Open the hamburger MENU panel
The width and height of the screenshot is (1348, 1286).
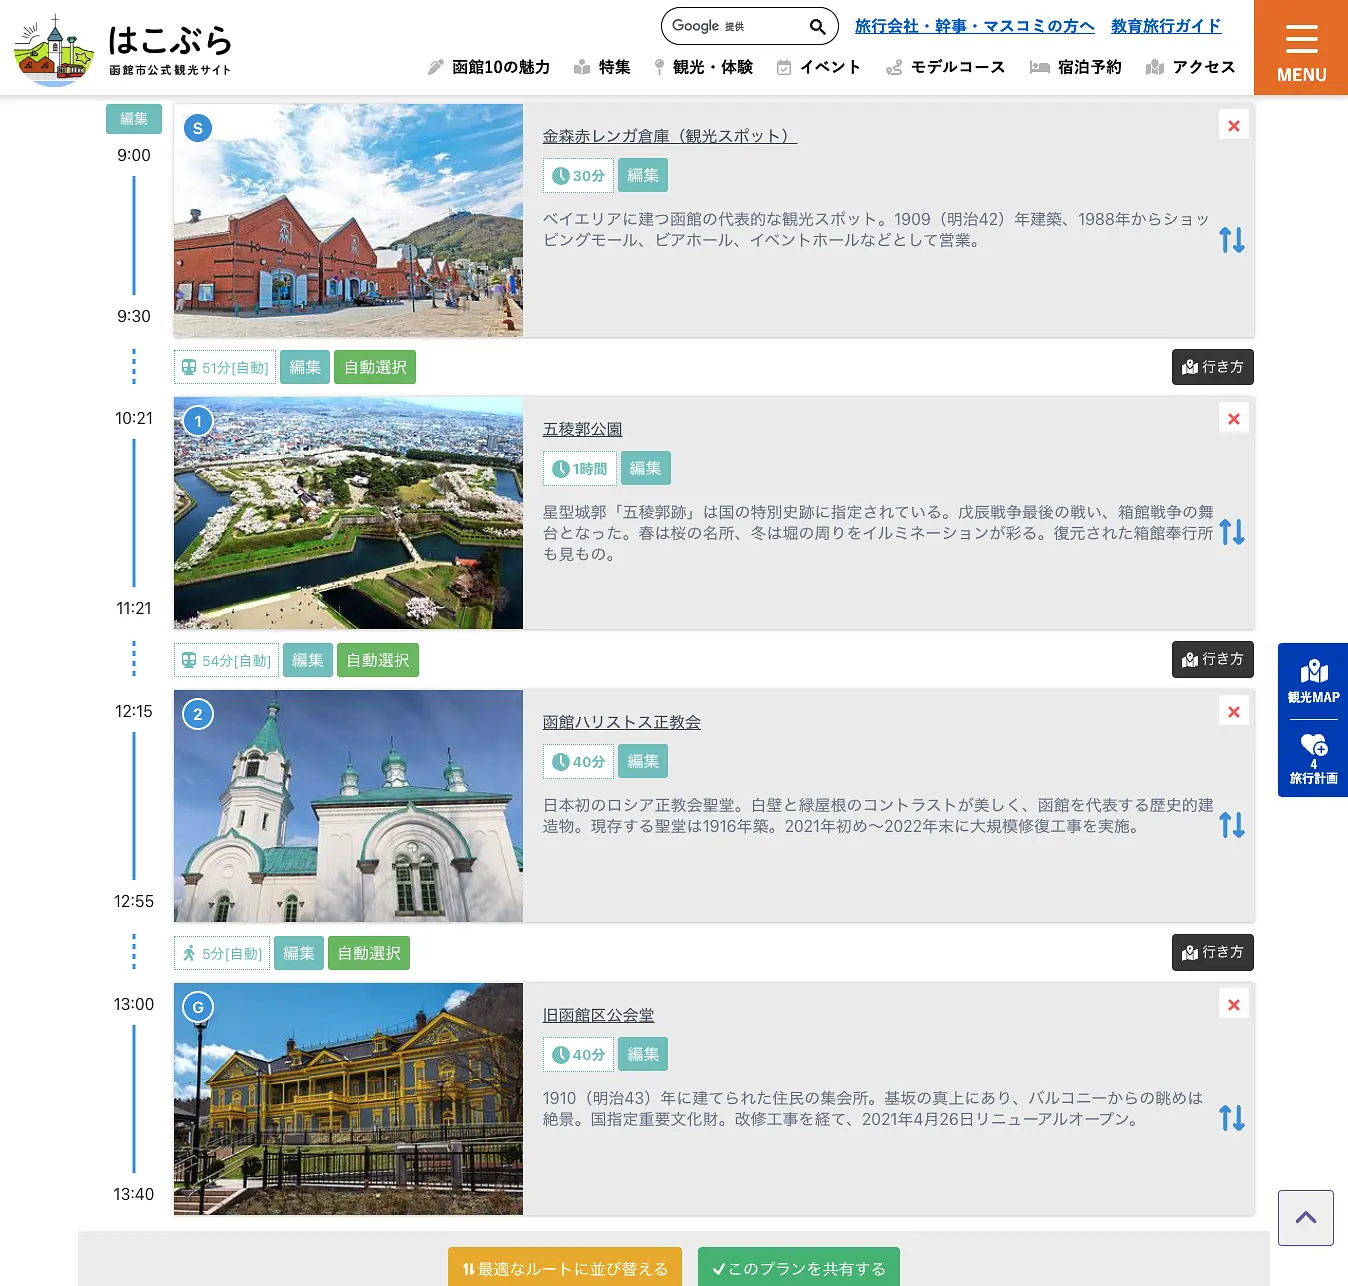click(x=1300, y=47)
